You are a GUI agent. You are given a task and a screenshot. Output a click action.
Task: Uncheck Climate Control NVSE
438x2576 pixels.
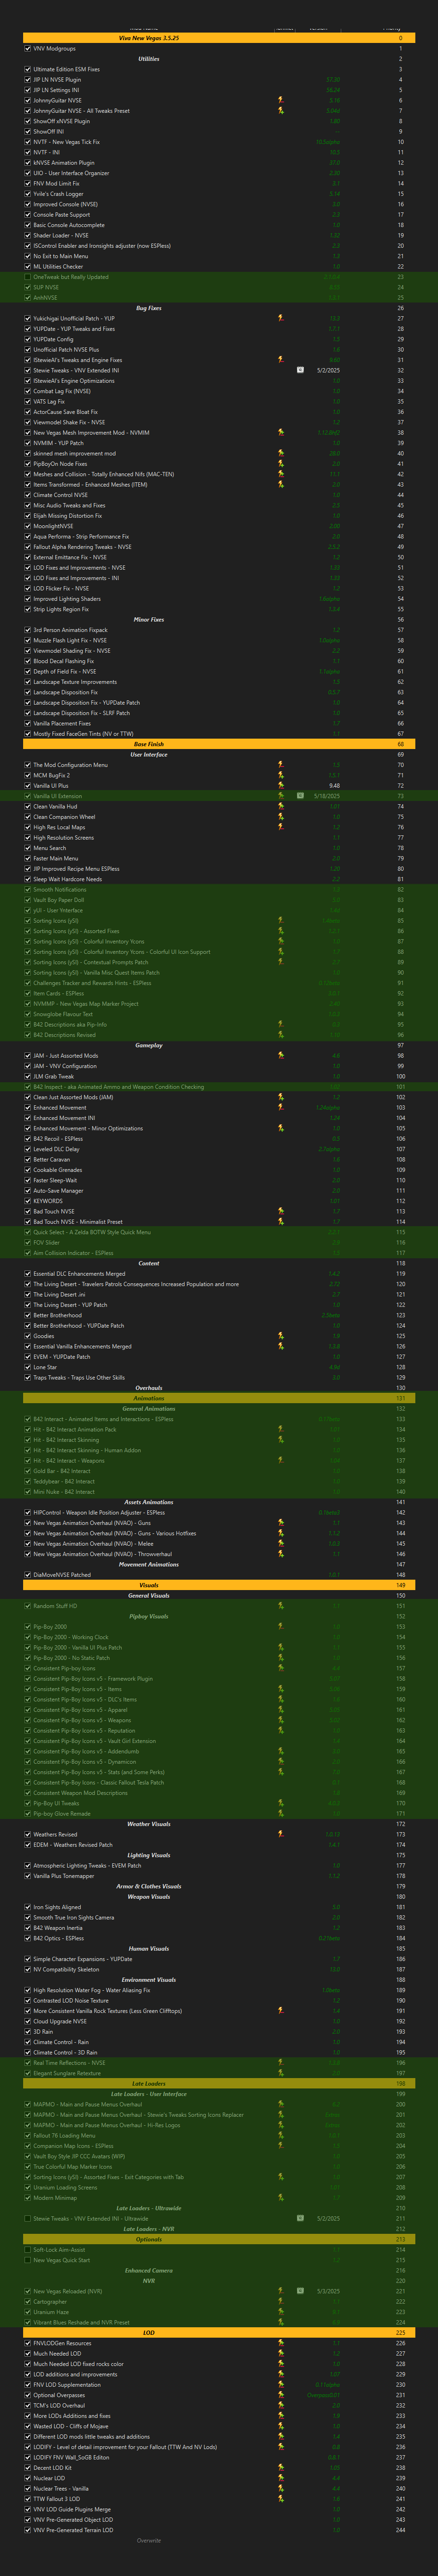(x=27, y=495)
